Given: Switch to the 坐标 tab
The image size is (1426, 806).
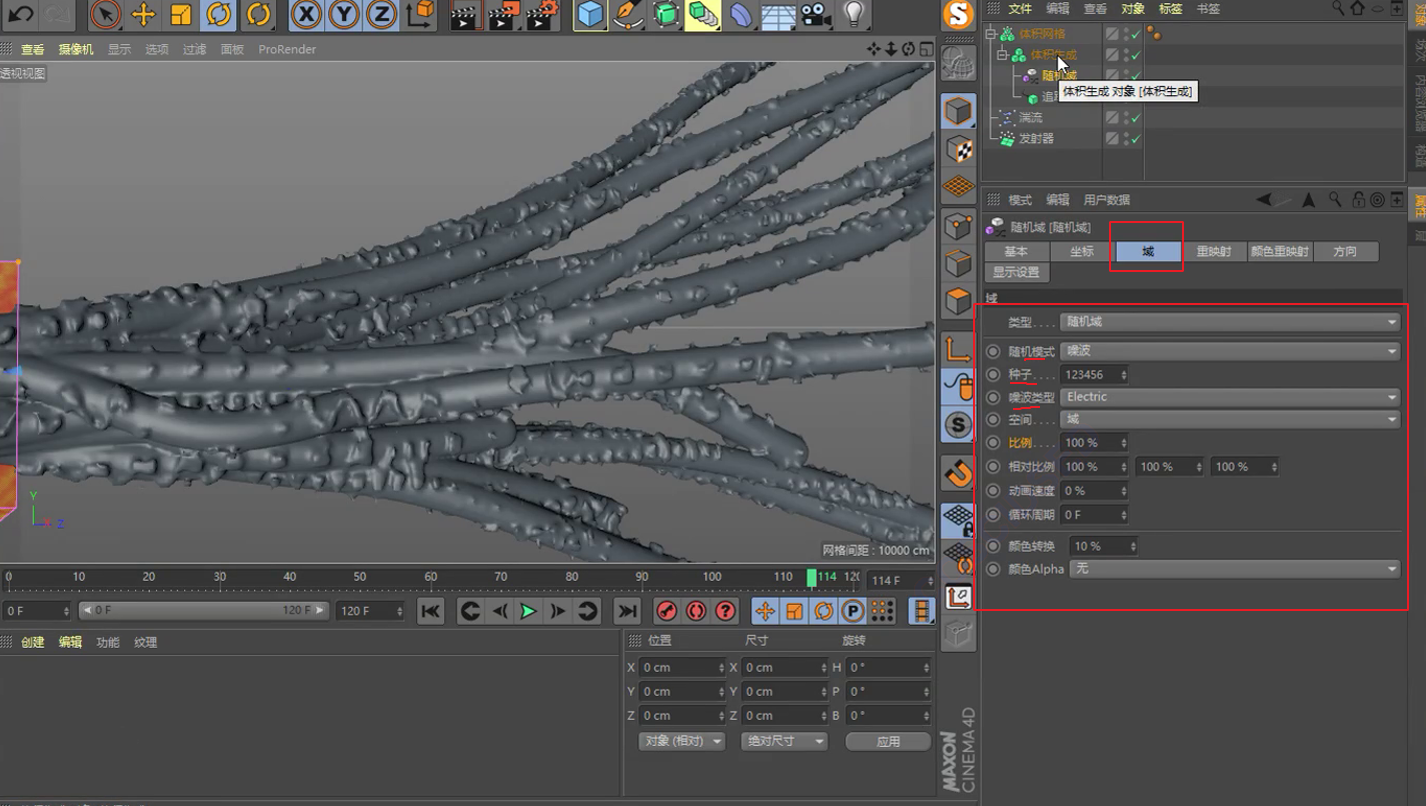Looking at the screenshot, I should [x=1081, y=252].
